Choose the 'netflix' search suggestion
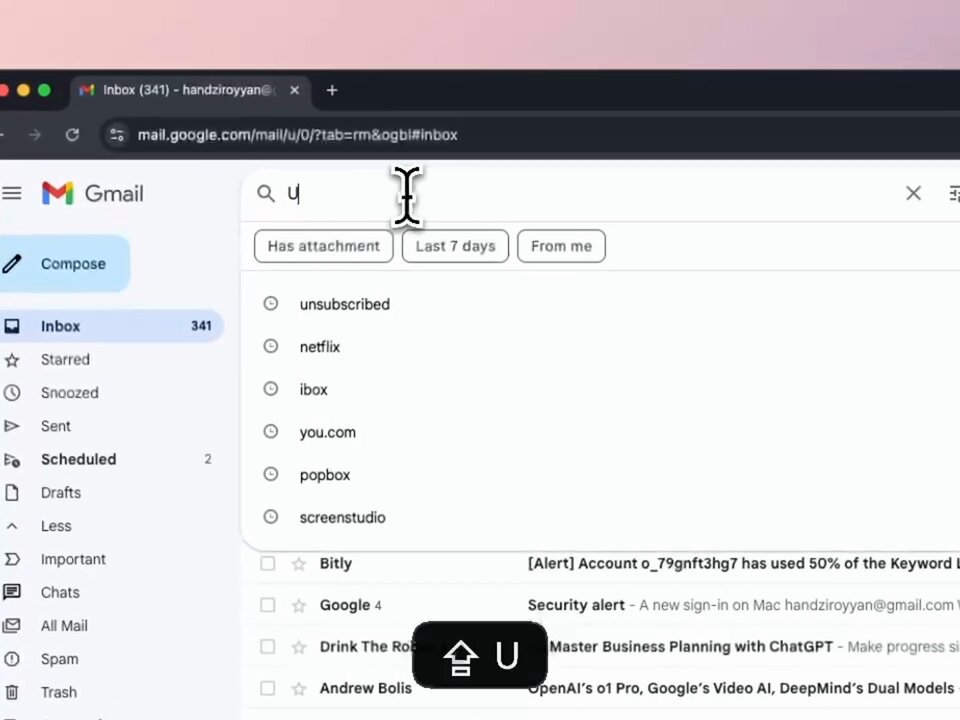 [x=320, y=347]
